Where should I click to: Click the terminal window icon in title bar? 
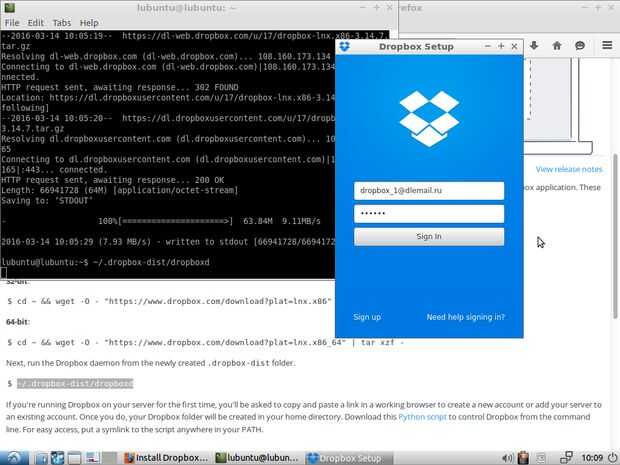pos(9,7)
